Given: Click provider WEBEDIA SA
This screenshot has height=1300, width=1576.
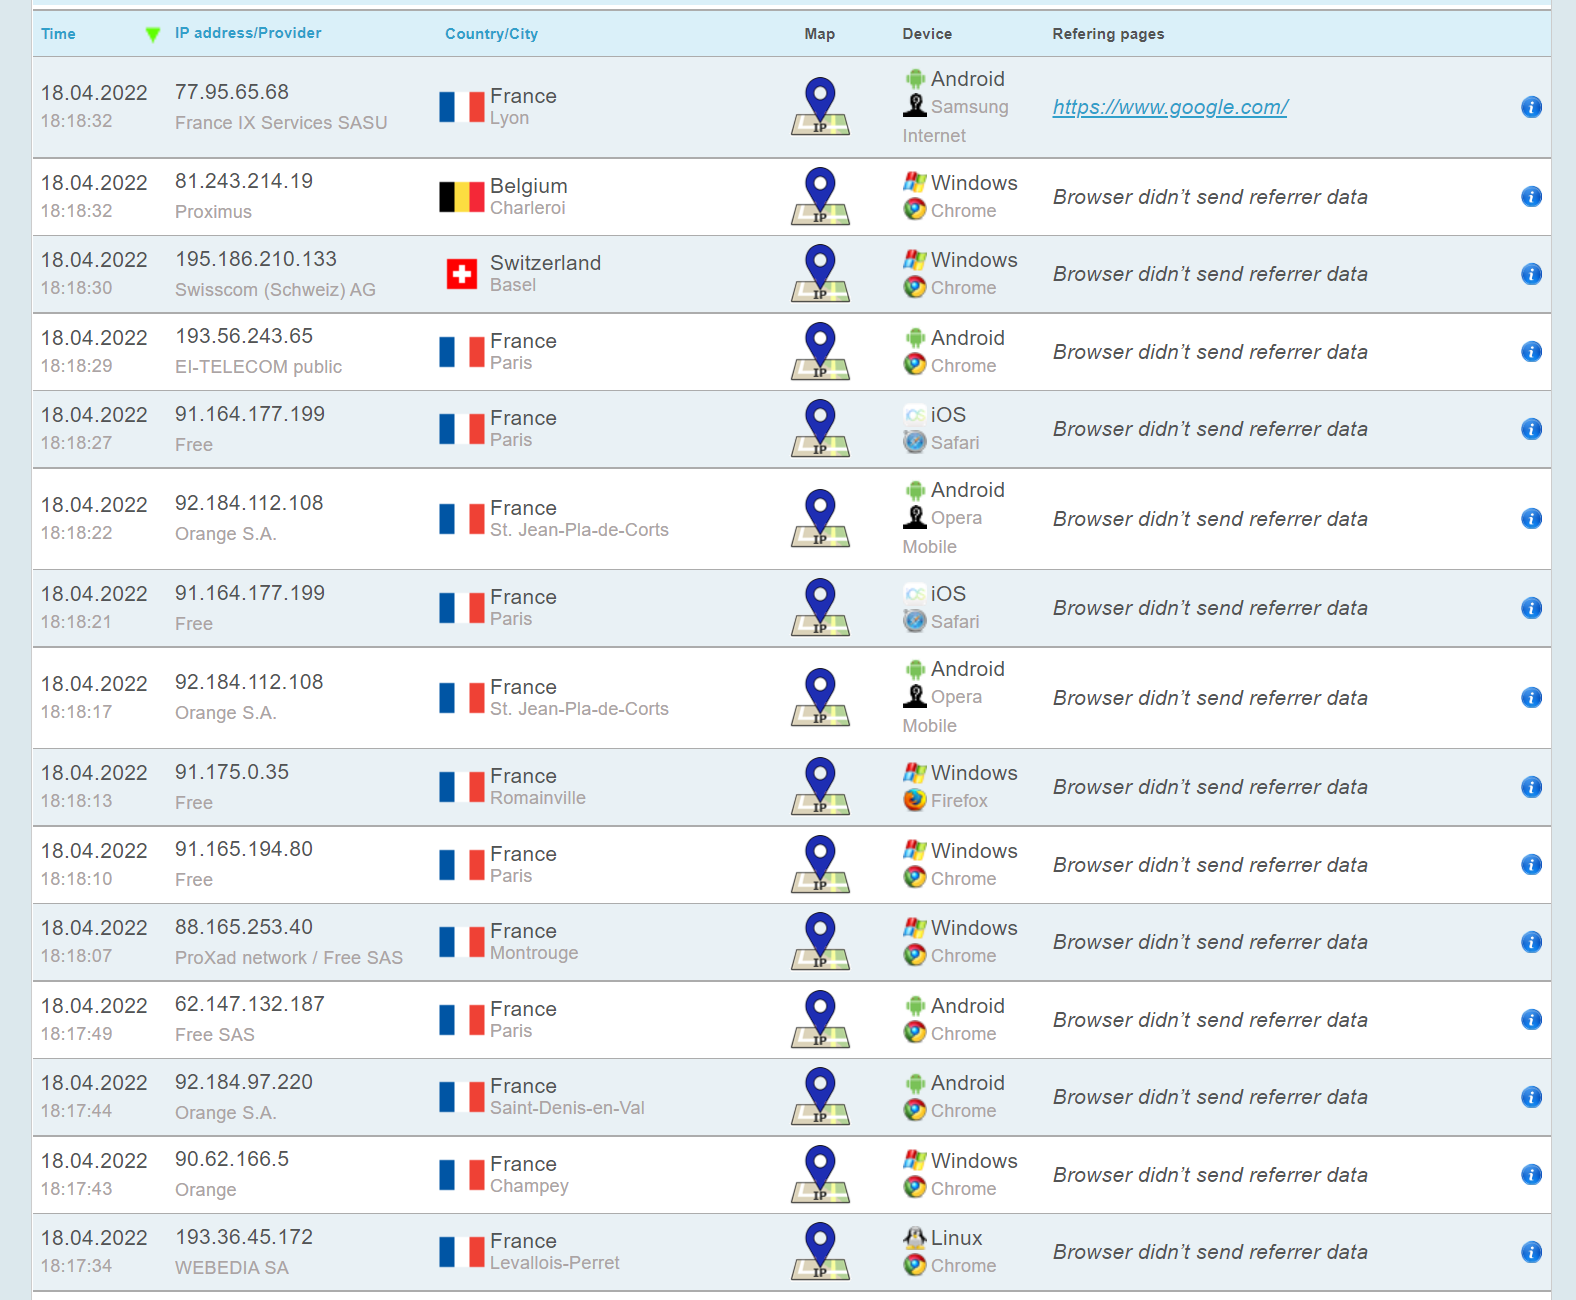Looking at the screenshot, I should click(x=232, y=1268).
